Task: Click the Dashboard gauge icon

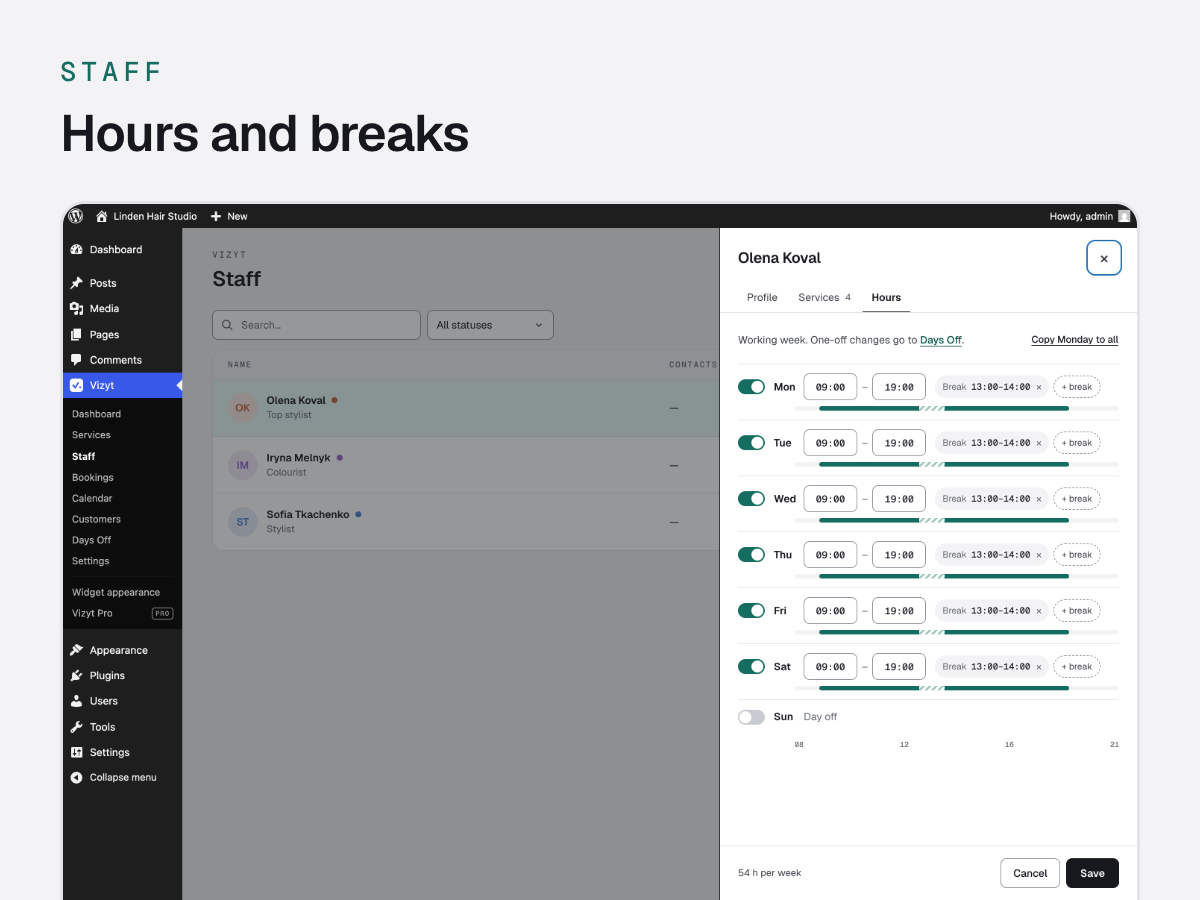Action: [x=77, y=250]
